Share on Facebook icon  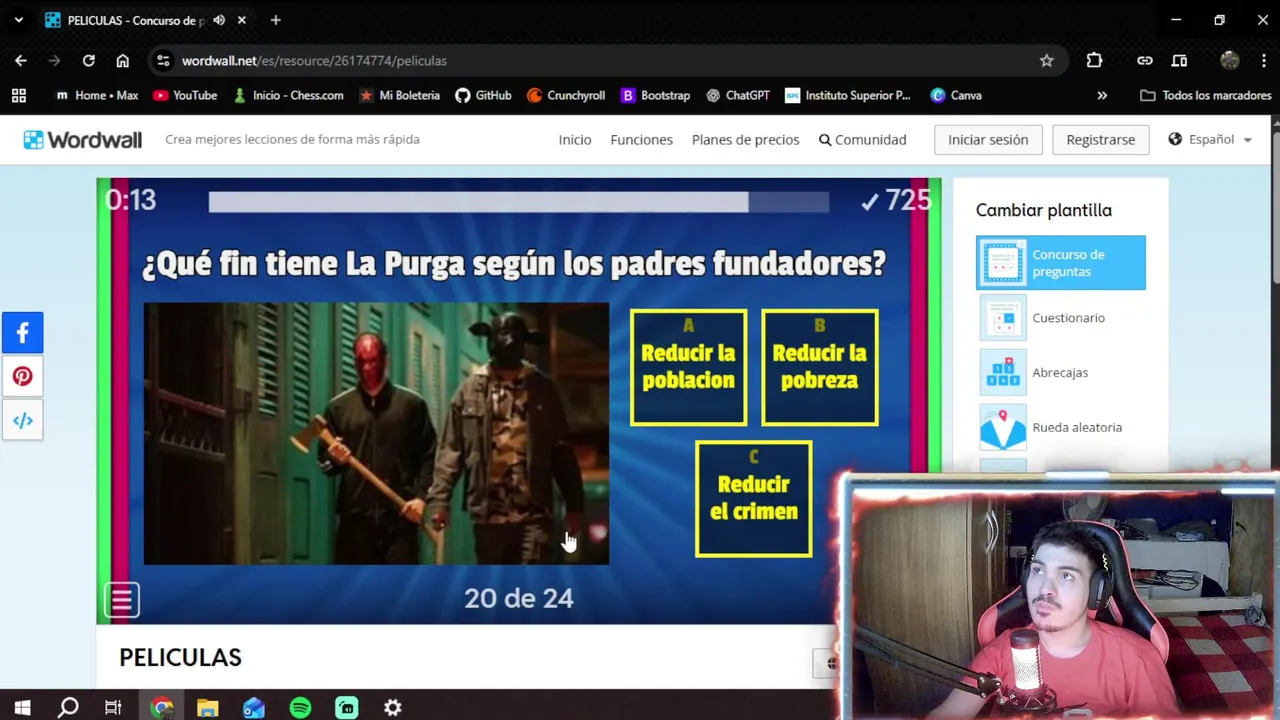pyautogui.click(x=22, y=333)
